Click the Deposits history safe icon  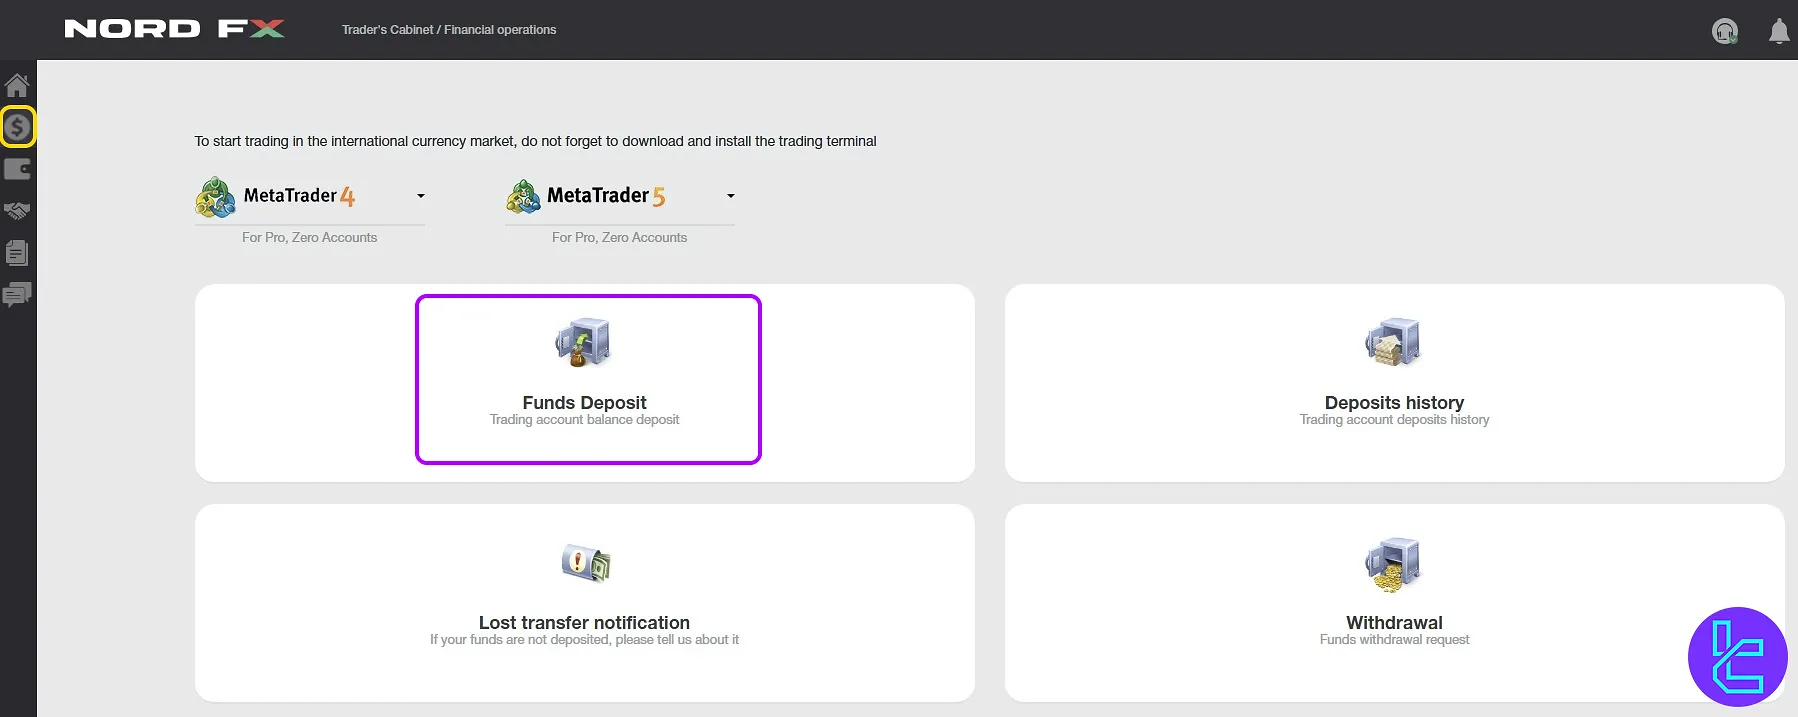pyautogui.click(x=1394, y=343)
